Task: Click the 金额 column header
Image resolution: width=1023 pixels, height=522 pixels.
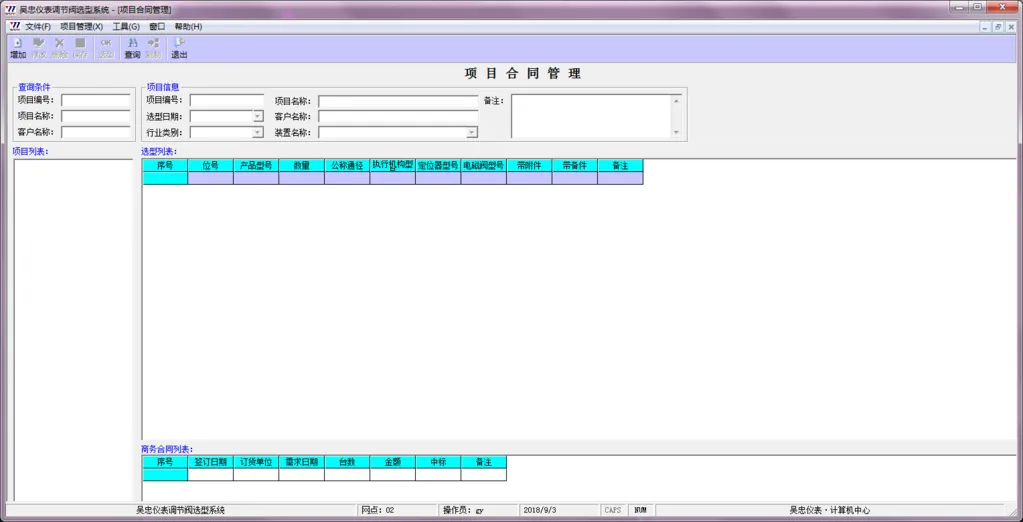Action: [393, 462]
